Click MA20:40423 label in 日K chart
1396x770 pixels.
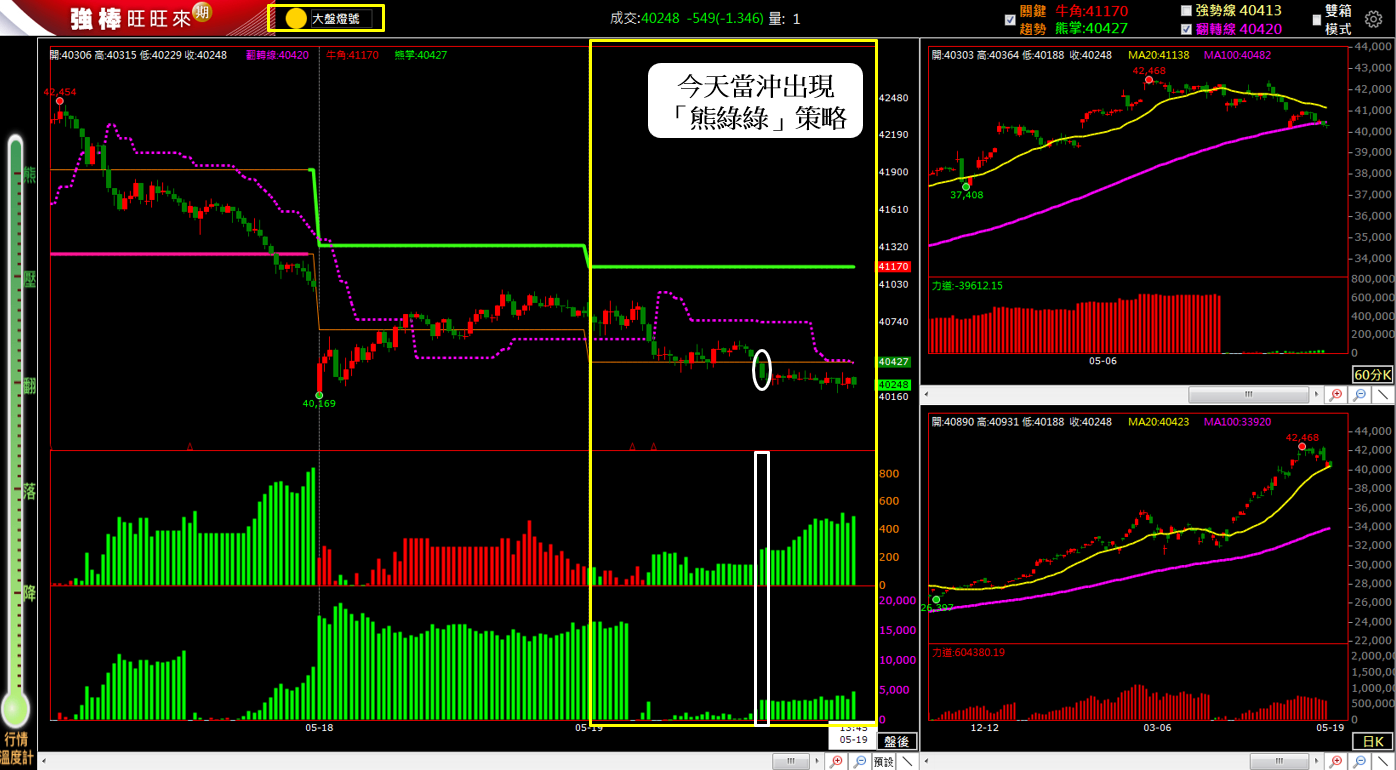pyautogui.click(x=1159, y=422)
